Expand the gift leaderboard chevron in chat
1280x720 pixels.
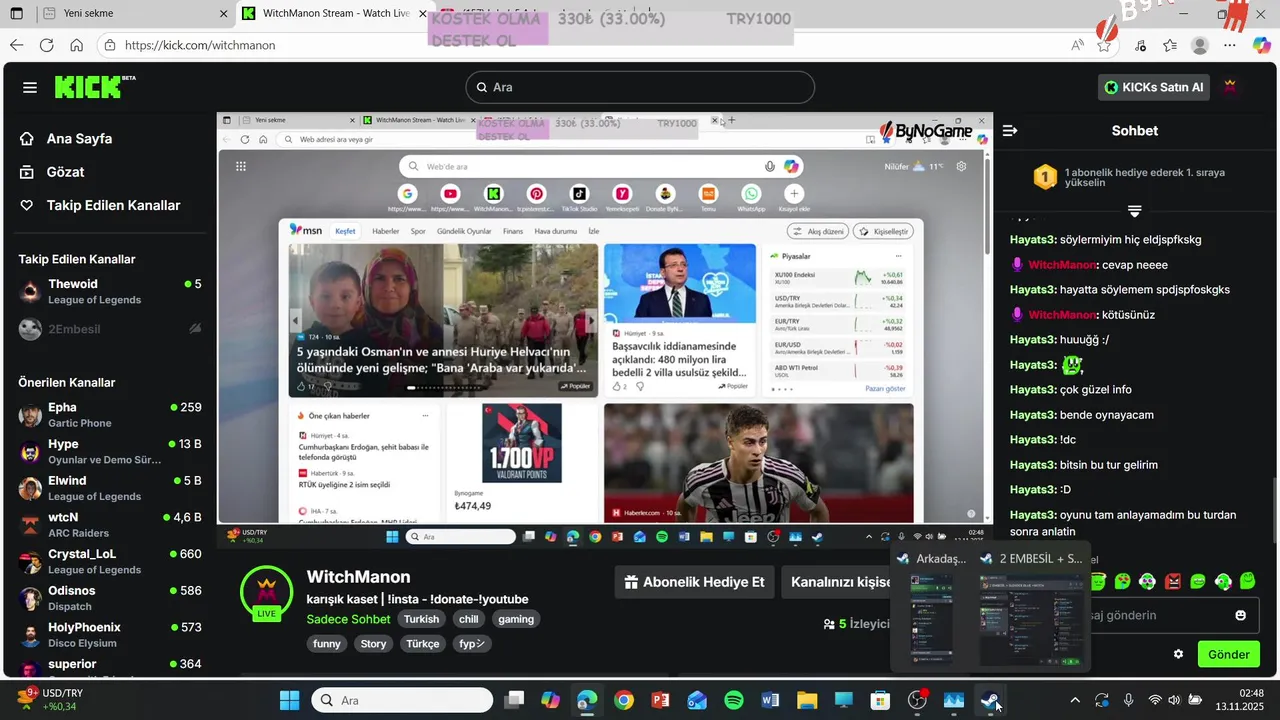pyautogui.click(x=1134, y=211)
